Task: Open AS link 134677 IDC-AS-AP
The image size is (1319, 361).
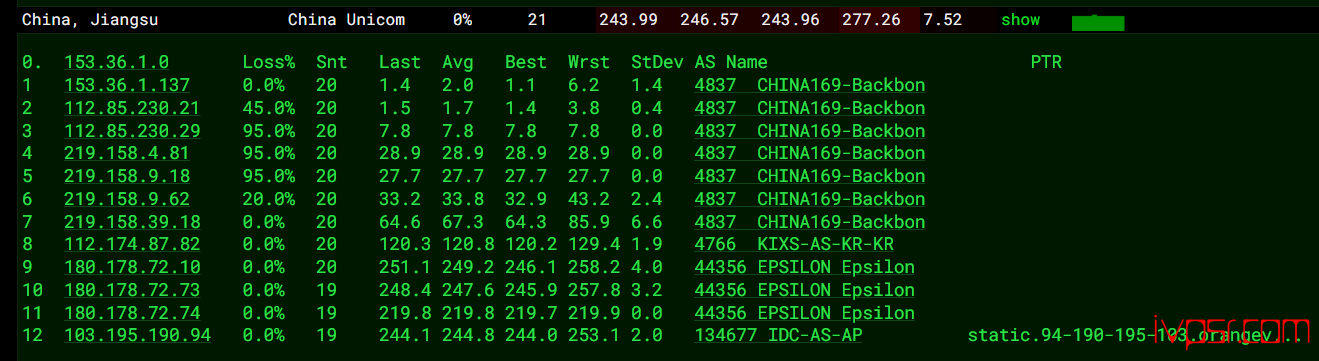Action: [779, 335]
